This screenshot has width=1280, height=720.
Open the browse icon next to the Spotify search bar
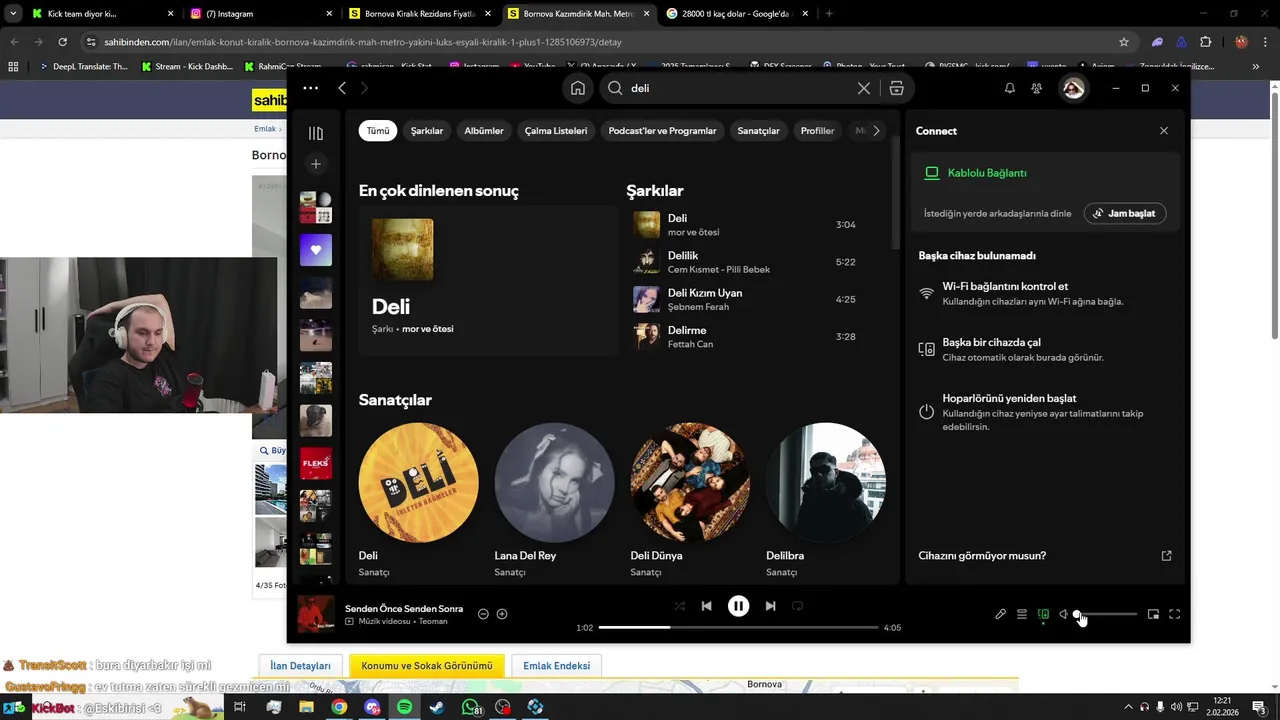[x=896, y=88]
